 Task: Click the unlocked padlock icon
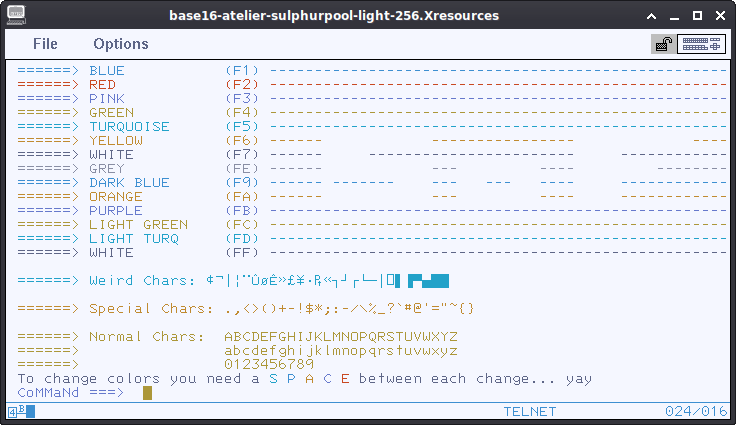coord(664,44)
